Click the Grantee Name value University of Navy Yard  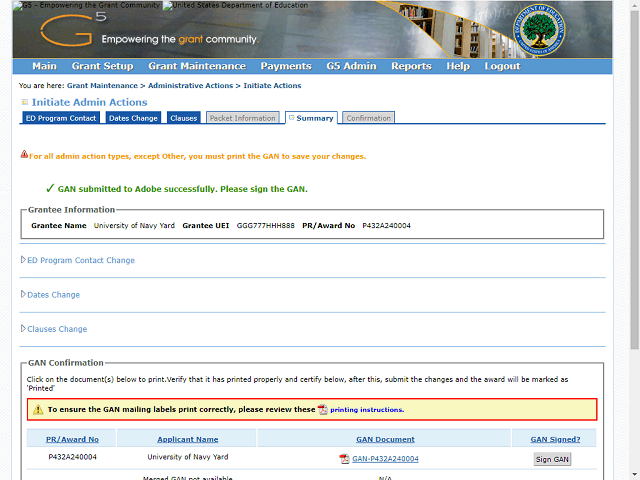click(x=134, y=225)
